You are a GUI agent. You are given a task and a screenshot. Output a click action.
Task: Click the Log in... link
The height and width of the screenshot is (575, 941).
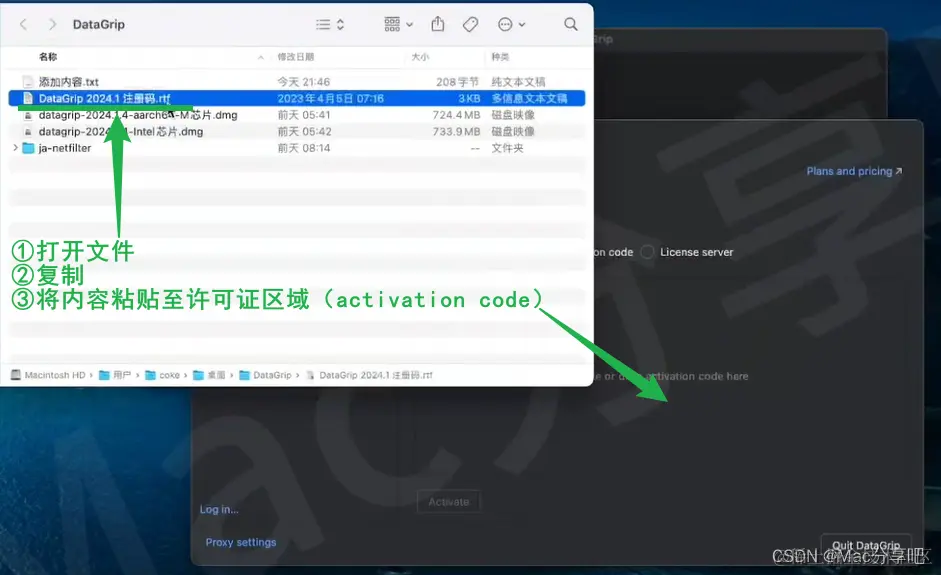(219, 509)
